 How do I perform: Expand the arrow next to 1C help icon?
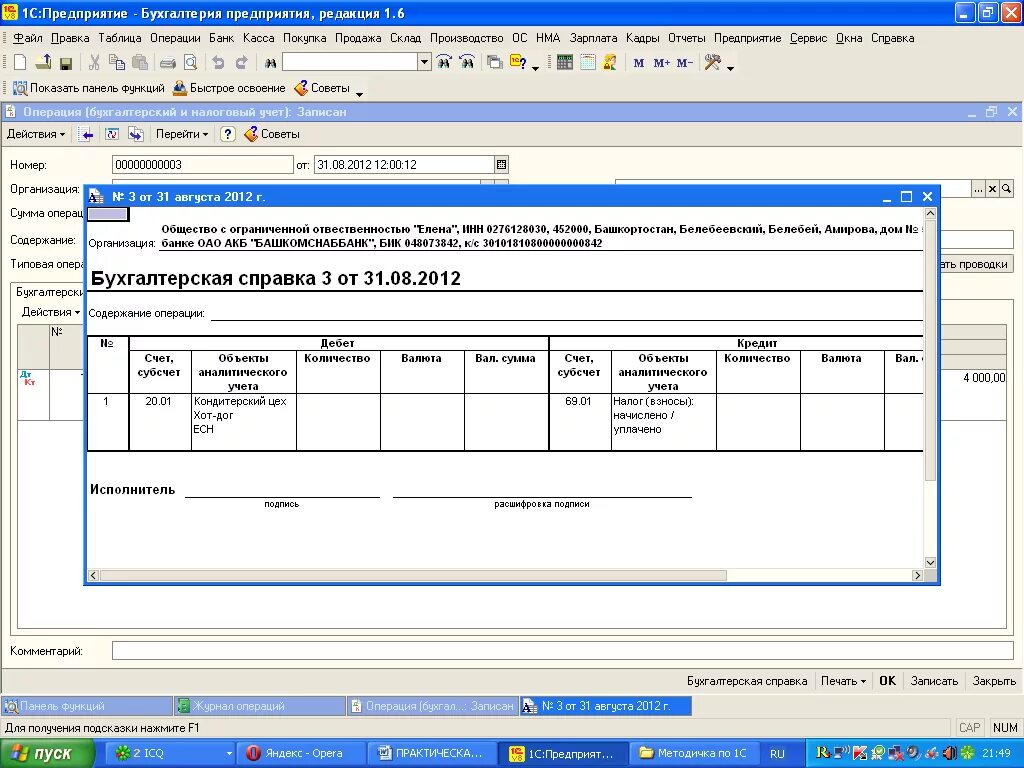point(536,67)
